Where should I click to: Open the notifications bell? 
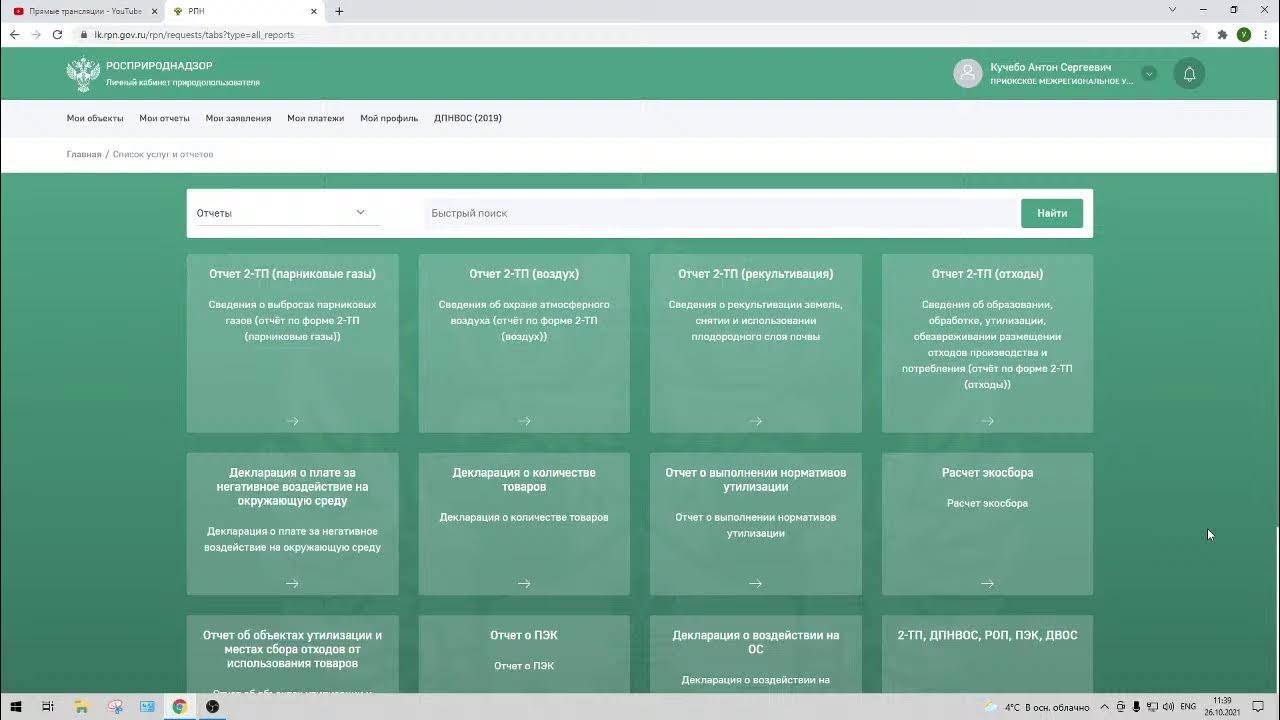pyautogui.click(x=1189, y=74)
